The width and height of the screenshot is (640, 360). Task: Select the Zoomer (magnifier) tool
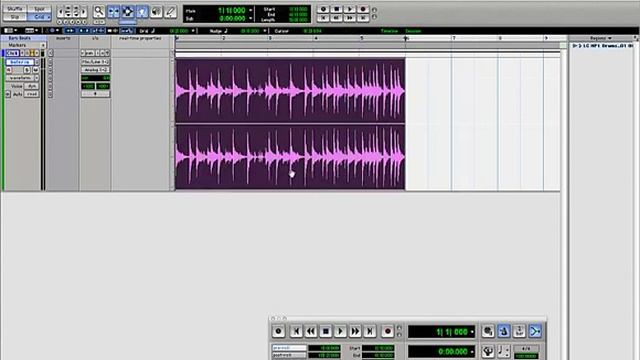point(98,11)
